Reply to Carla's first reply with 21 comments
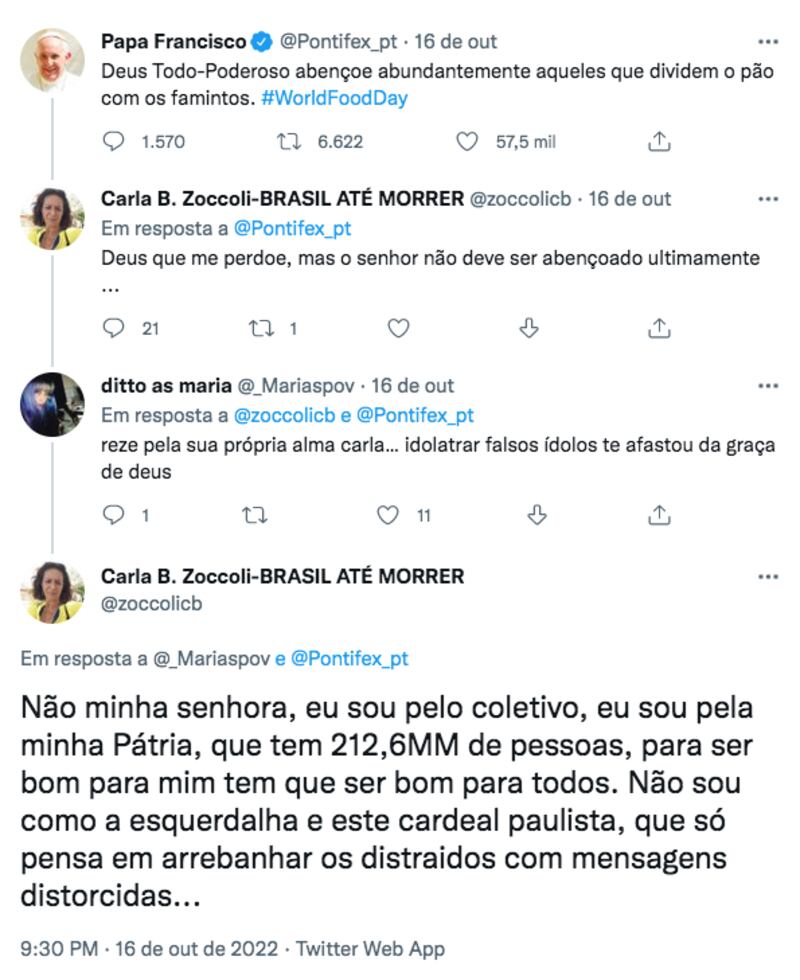The width and height of the screenshot is (800, 980). (x=115, y=328)
